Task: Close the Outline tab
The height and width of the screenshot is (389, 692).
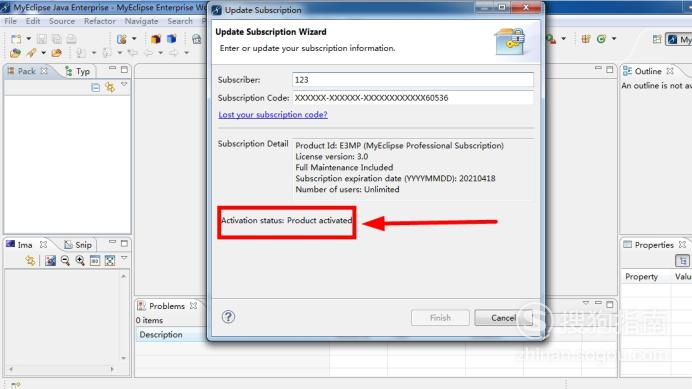Action: coord(670,71)
